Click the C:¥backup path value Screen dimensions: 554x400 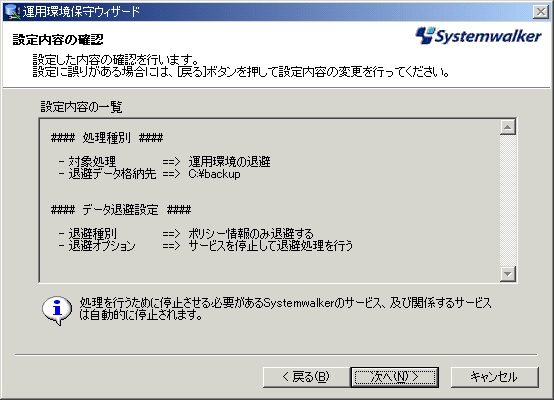[x=214, y=174]
